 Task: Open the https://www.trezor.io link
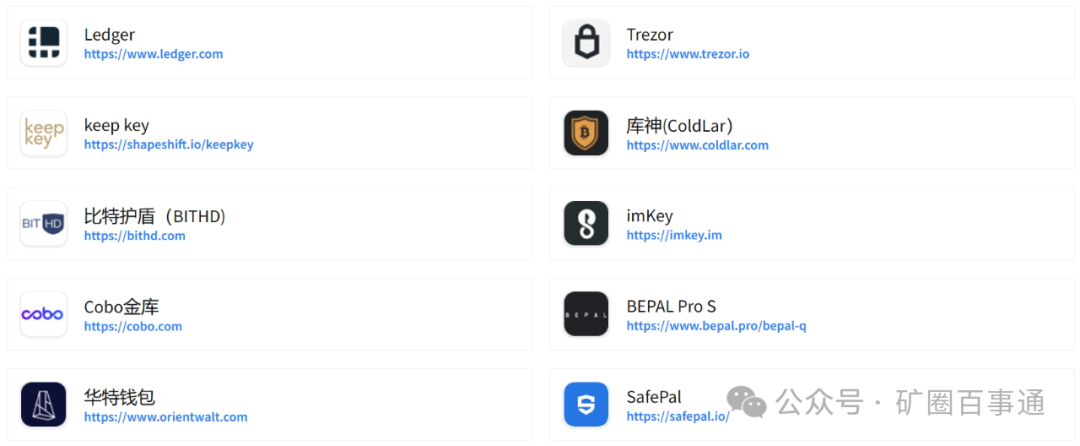(x=688, y=54)
